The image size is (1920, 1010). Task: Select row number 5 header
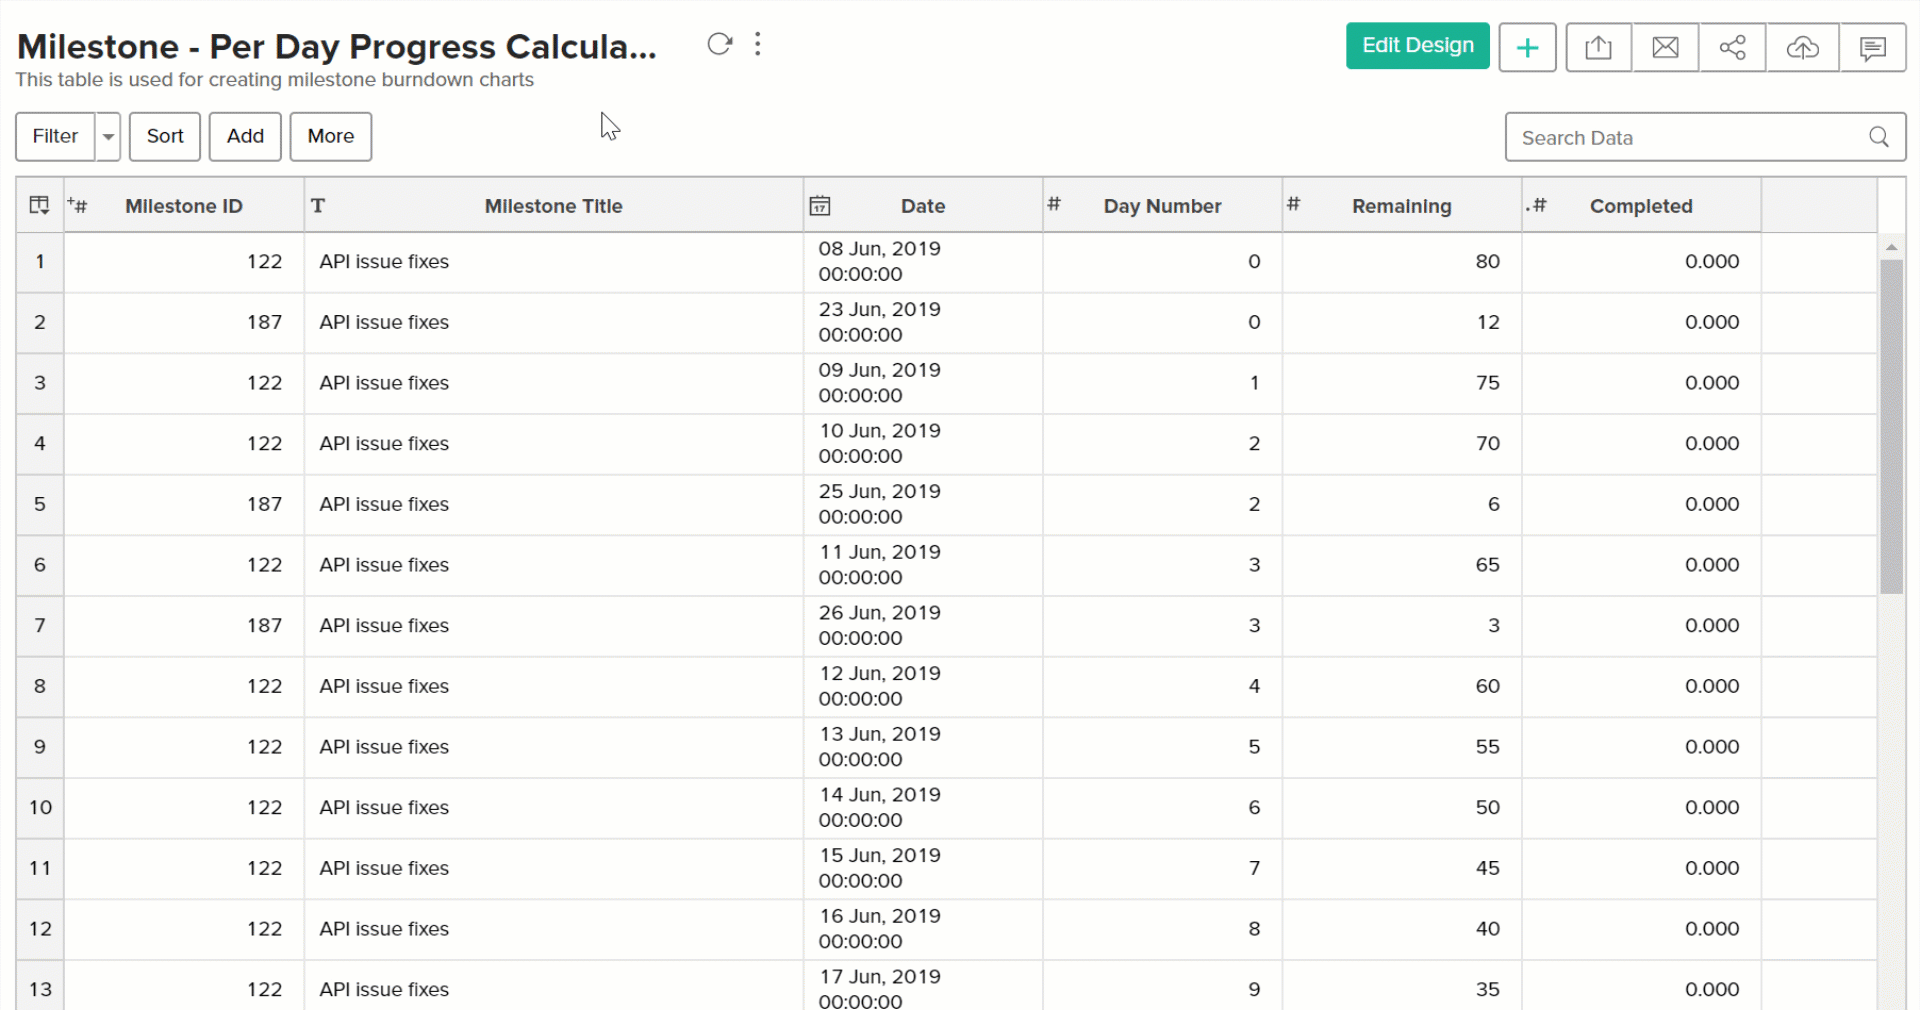click(40, 504)
